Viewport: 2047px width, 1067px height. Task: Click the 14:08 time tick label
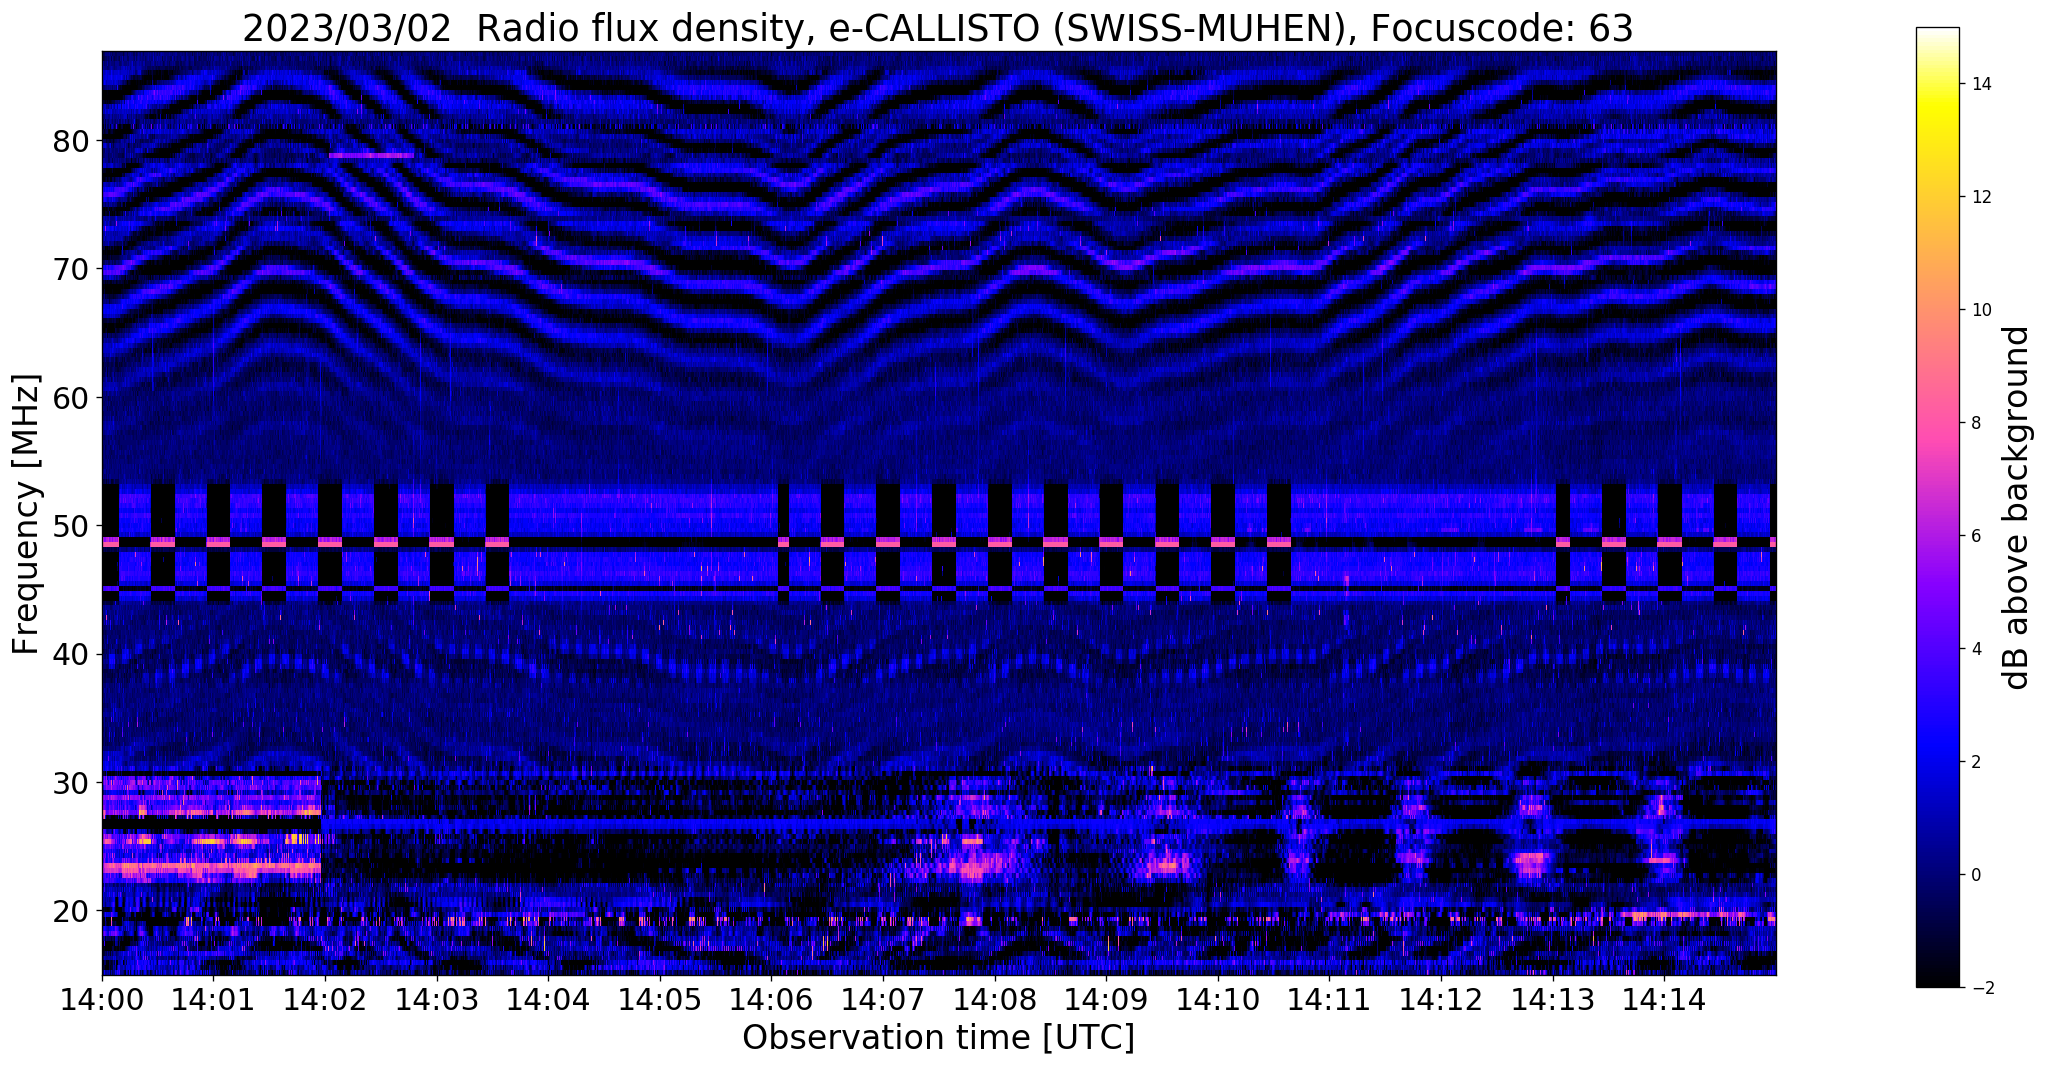click(x=995, y=998)
